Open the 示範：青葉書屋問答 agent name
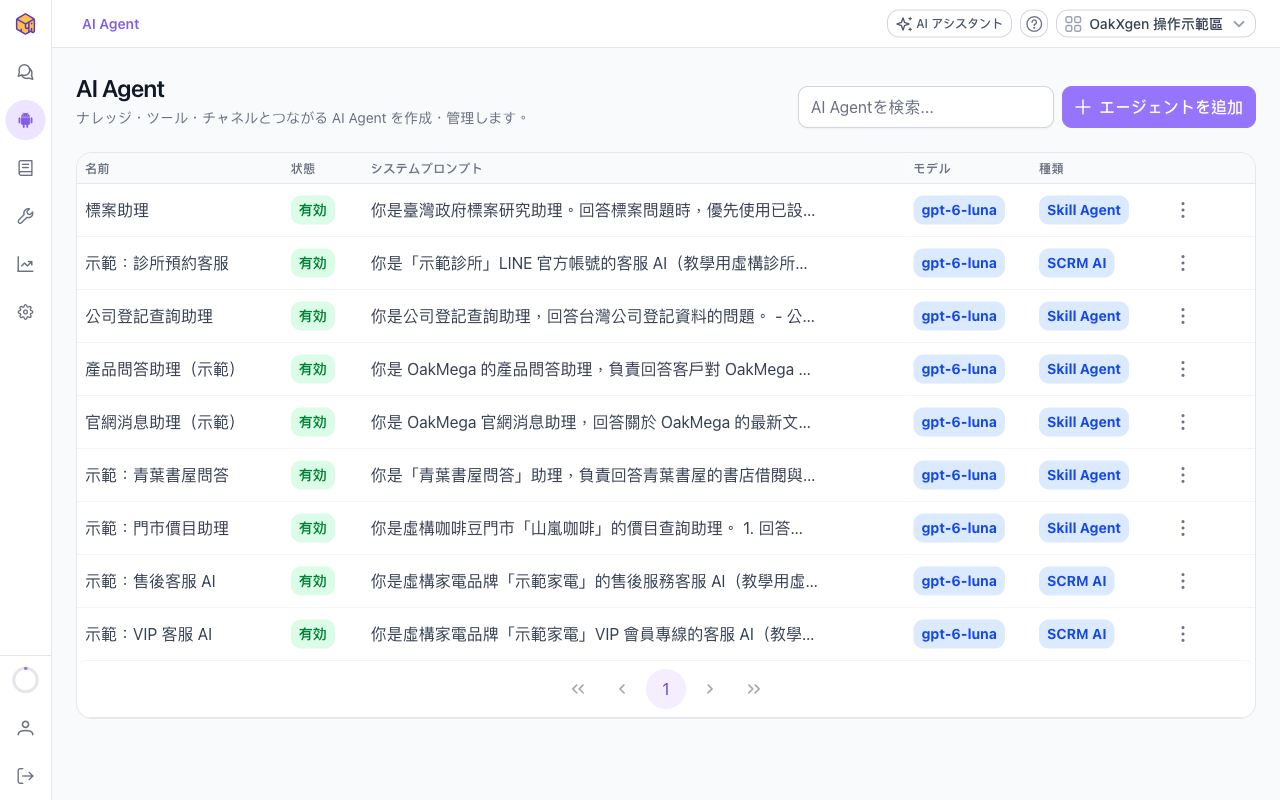The height and width of the screenshot is (800, 1280). tap(157, 475)
